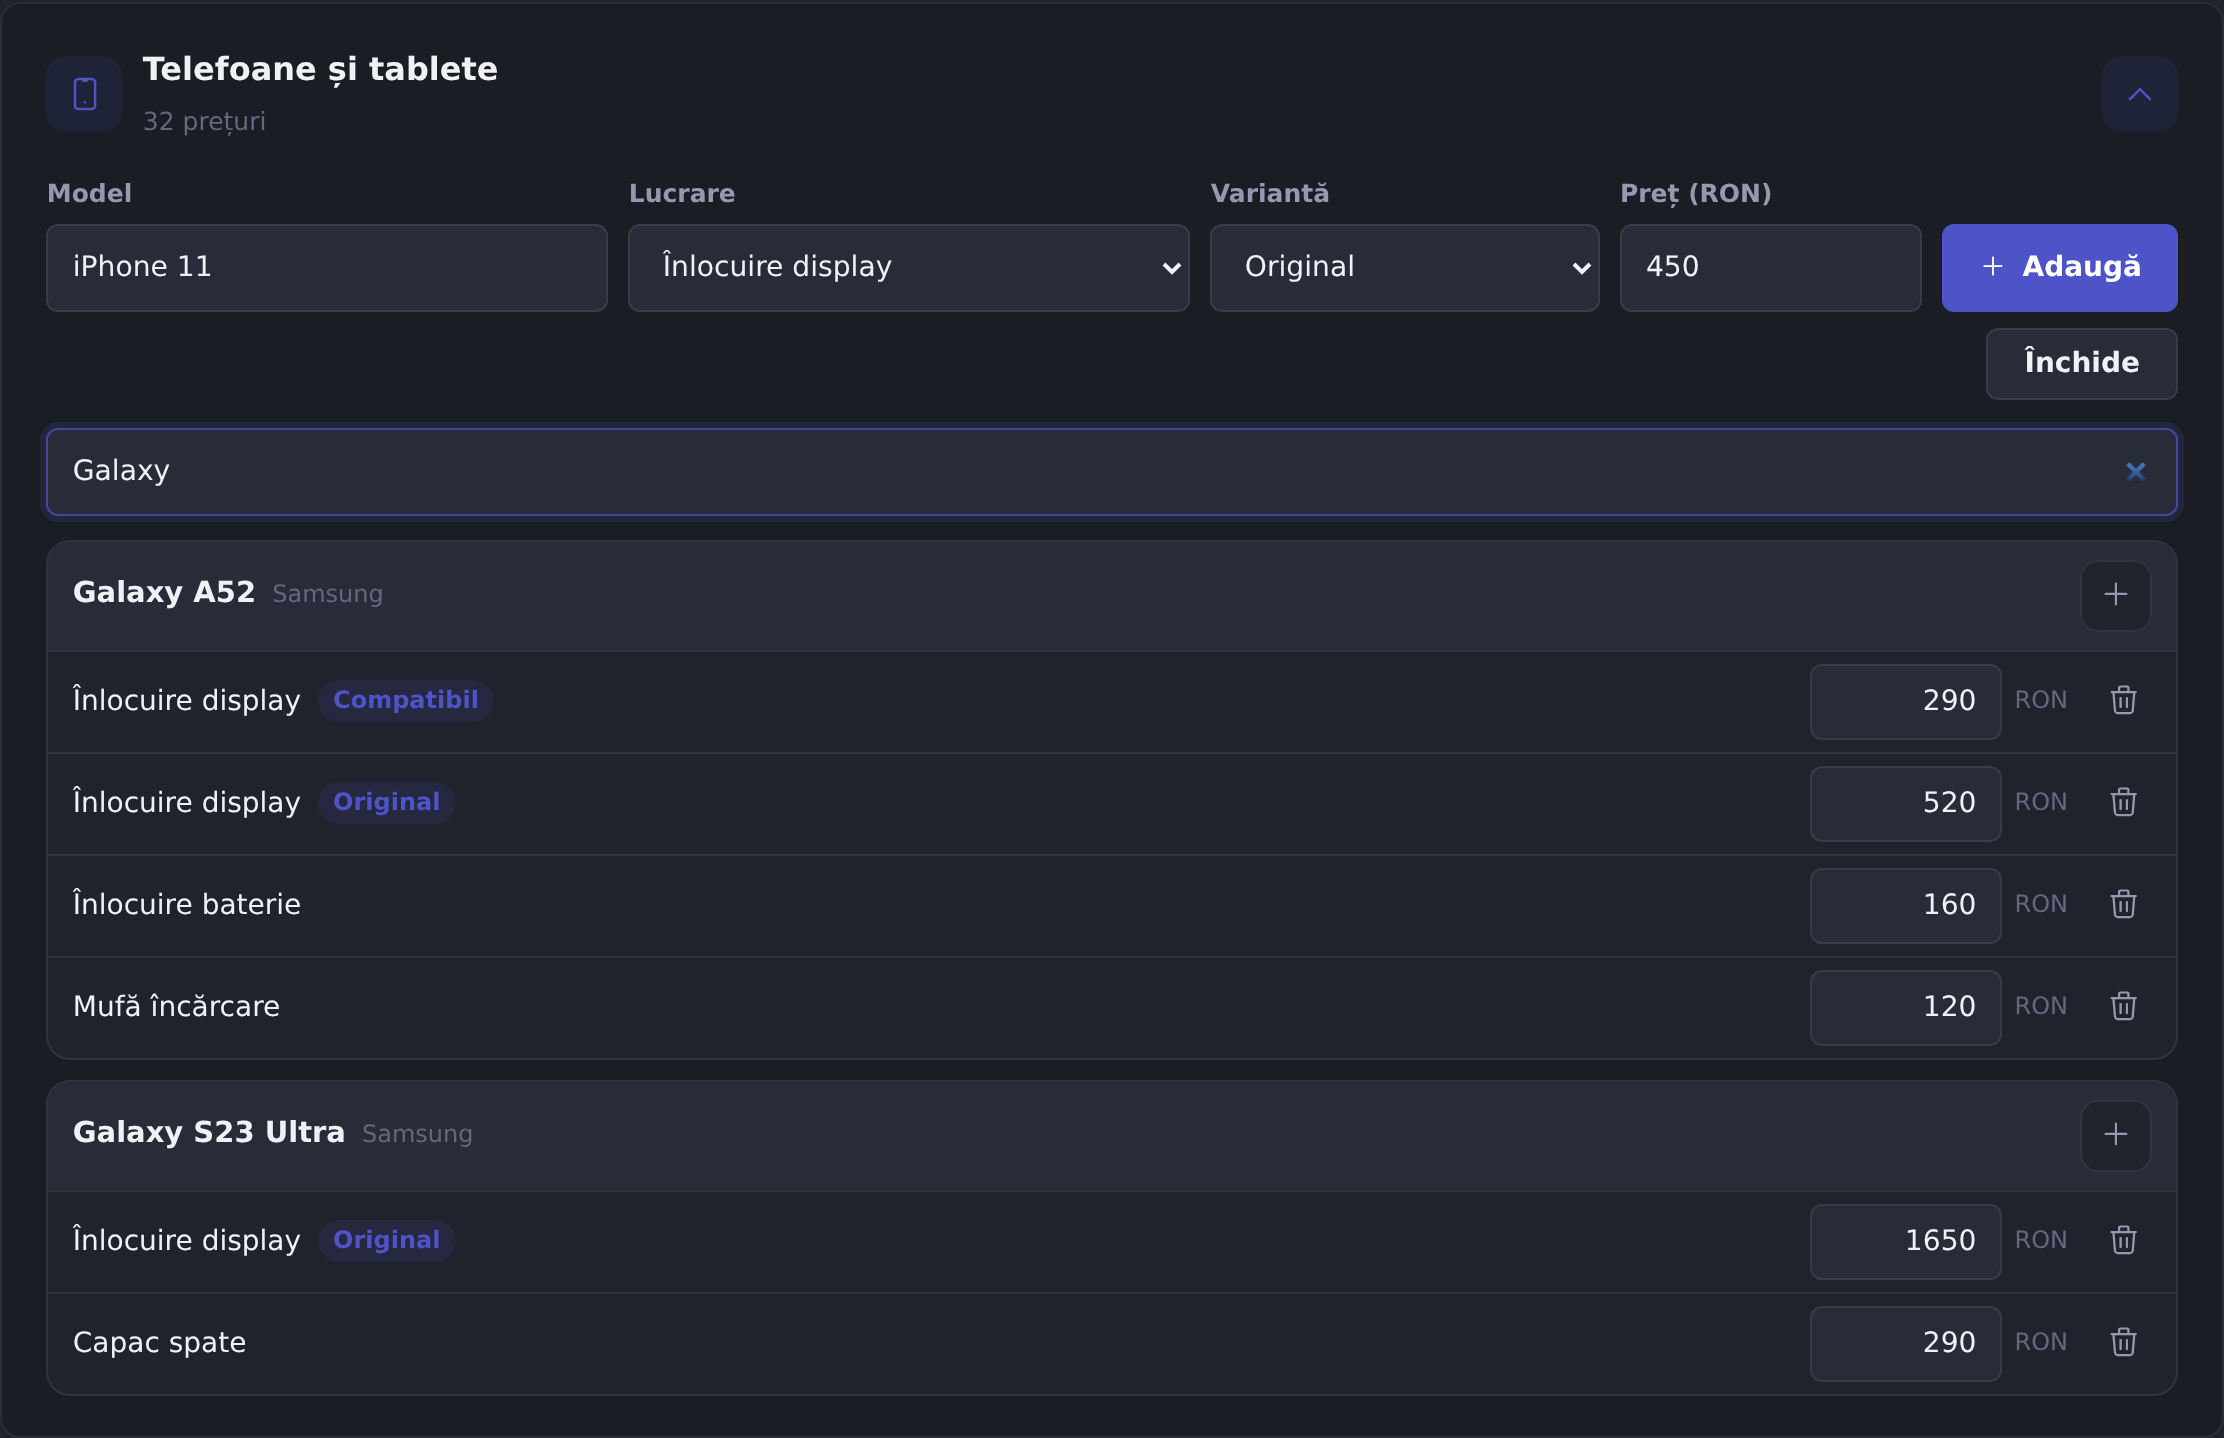Delete Galaxy S23 Ultra display price
This screenshot has height=1438, width=2224.
2123,1241
